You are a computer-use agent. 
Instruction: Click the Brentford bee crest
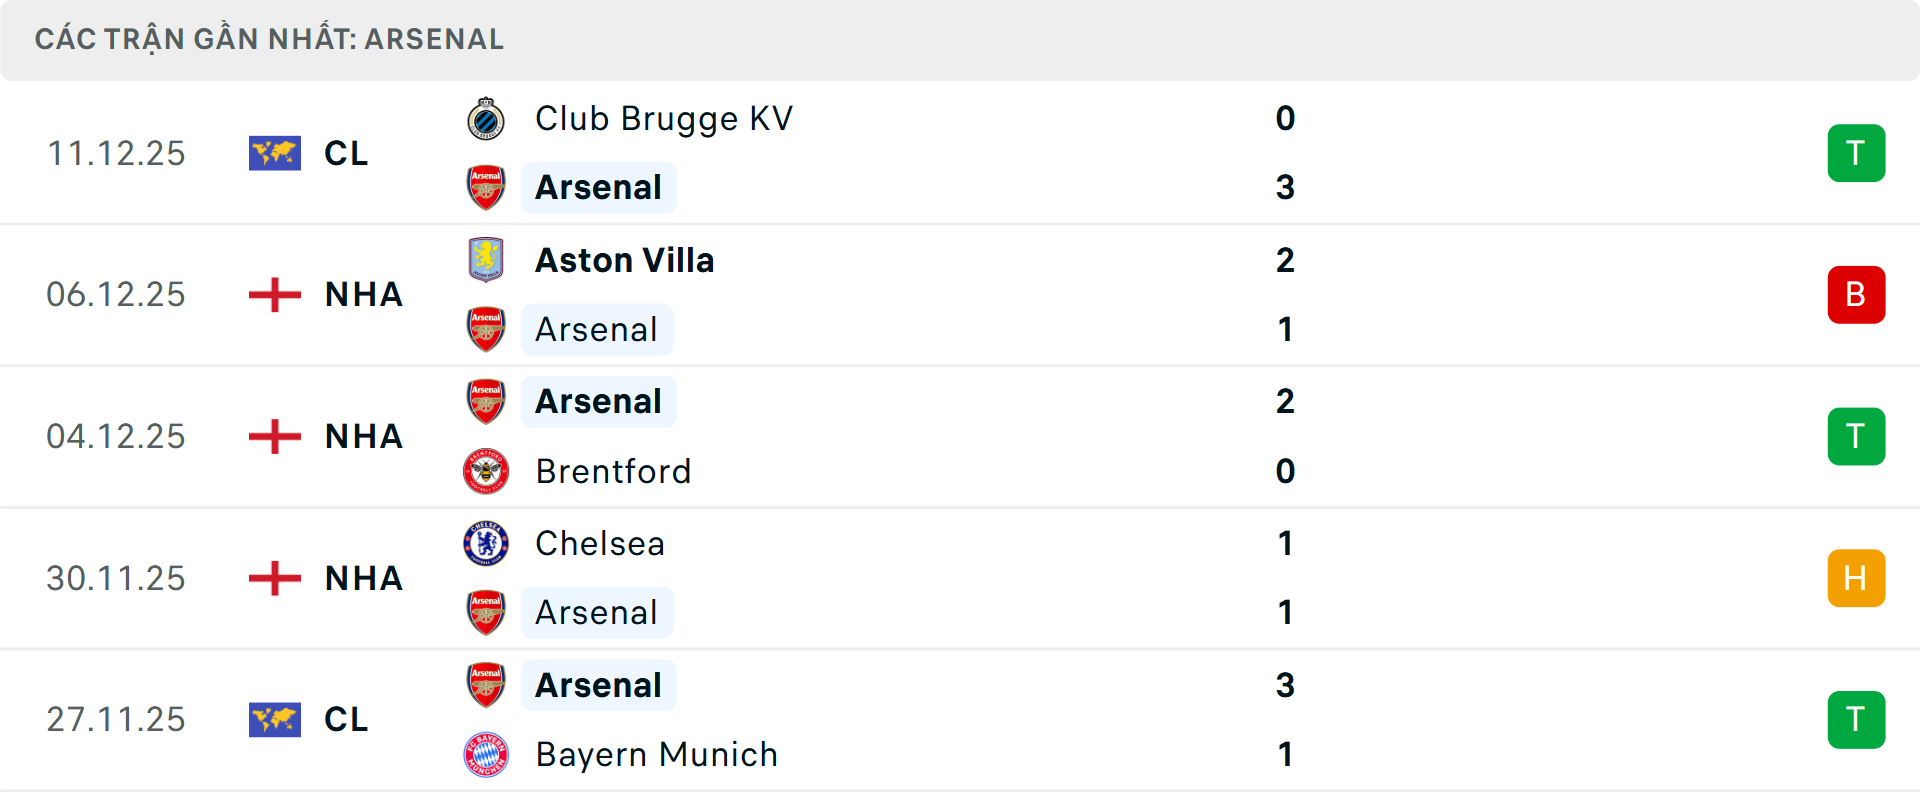point(487,471)
